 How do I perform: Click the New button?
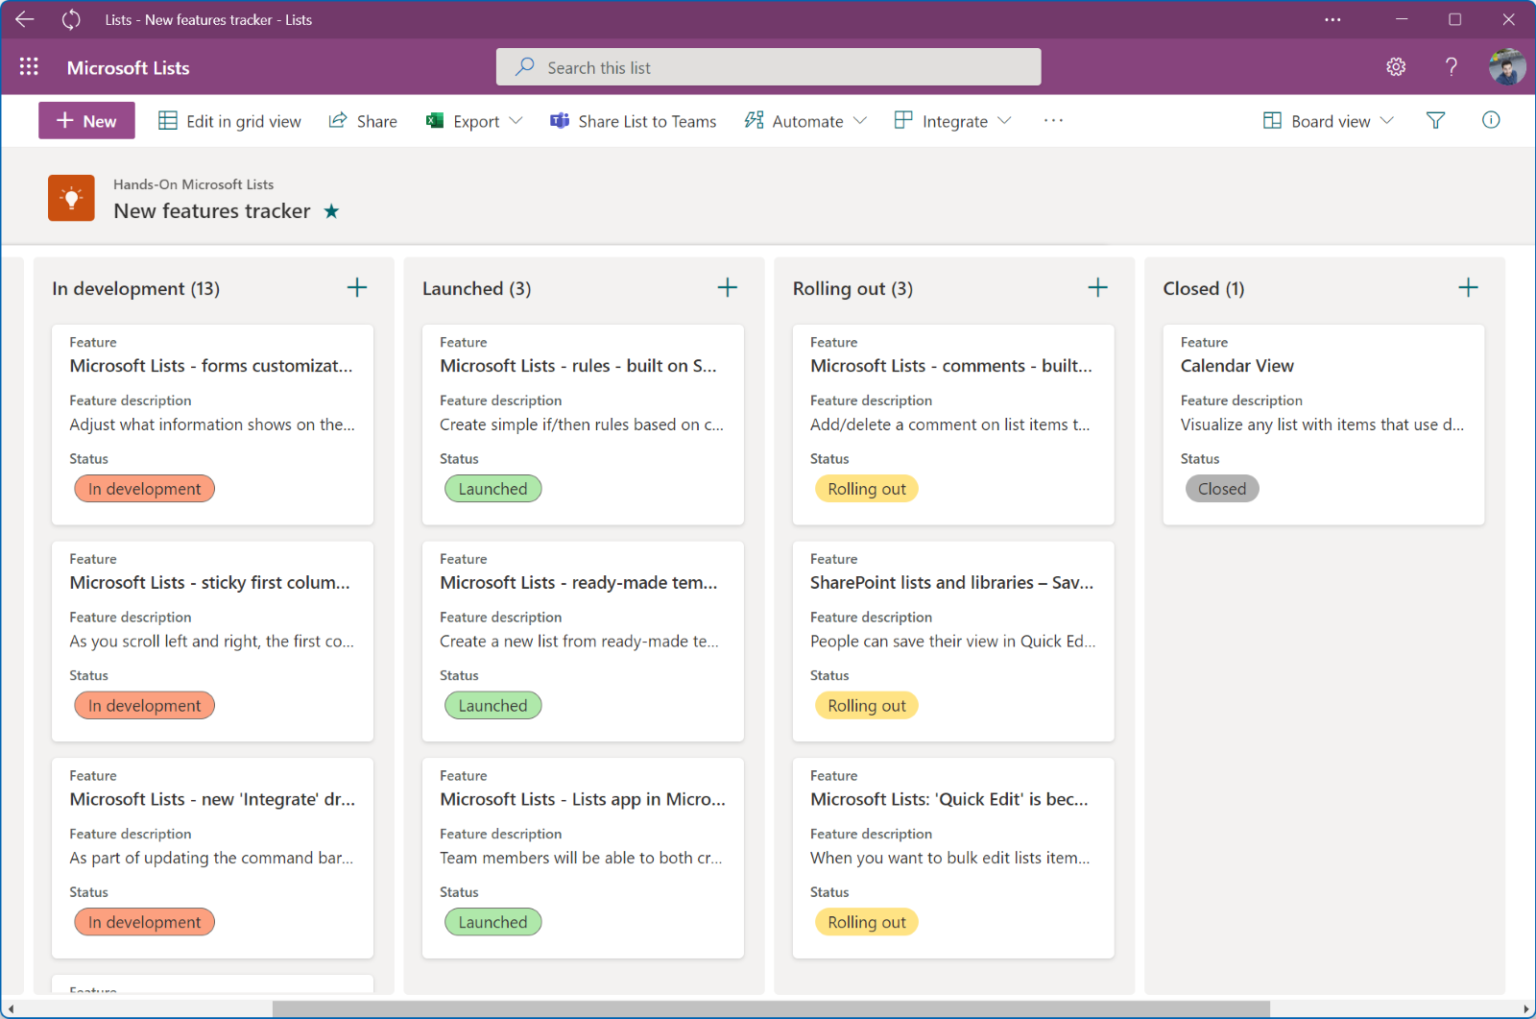point(87,121)
